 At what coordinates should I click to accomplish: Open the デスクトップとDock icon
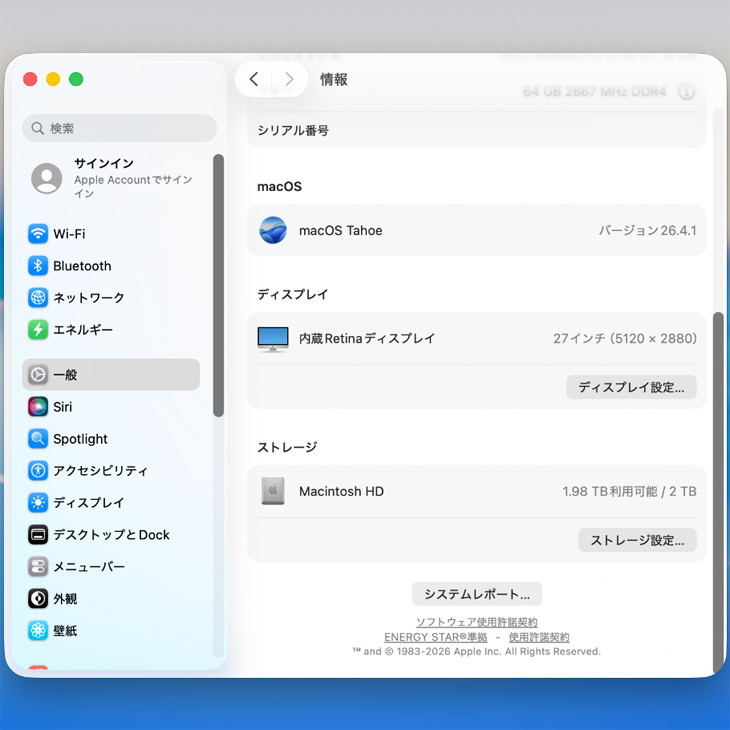tap(38, 534)
